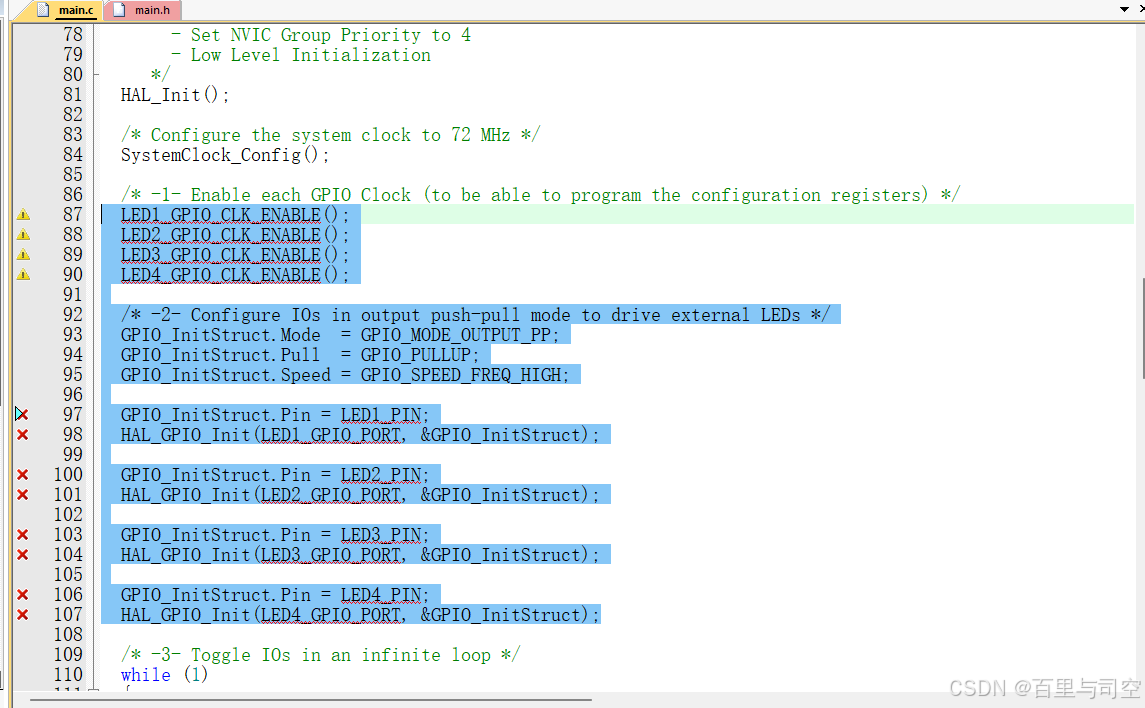
Task: Click GPIO_SPEED_FREQ_HIGH value
Action: click(461, 375)
